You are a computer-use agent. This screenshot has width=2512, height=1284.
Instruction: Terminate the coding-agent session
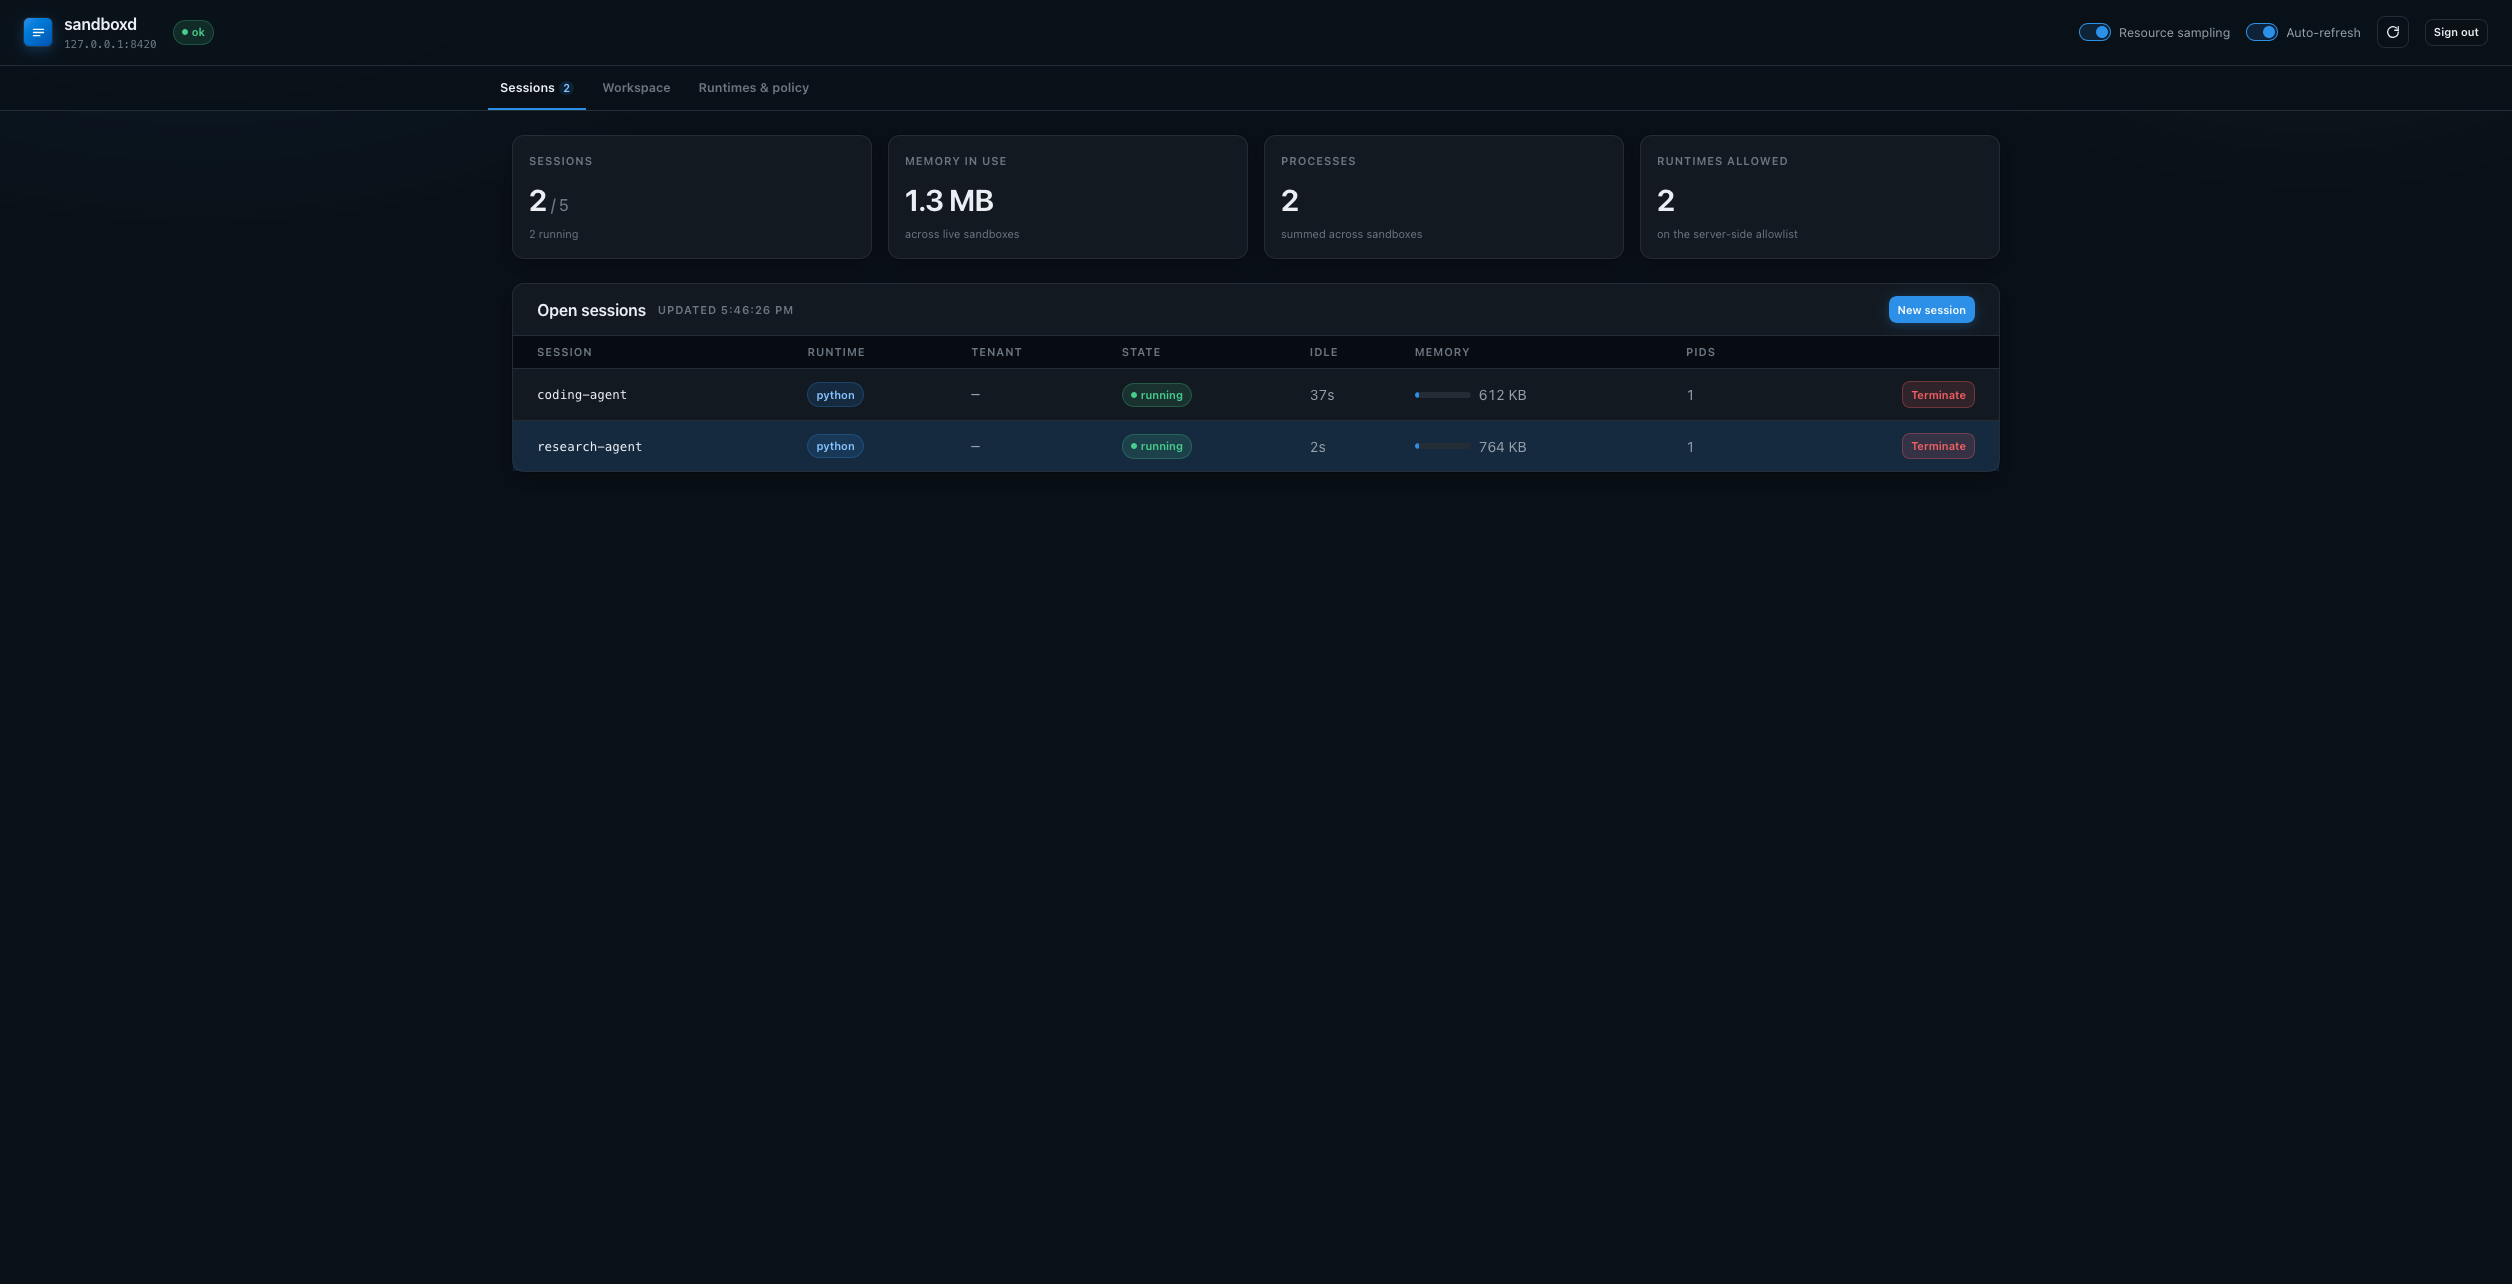tap(1938, 395)
